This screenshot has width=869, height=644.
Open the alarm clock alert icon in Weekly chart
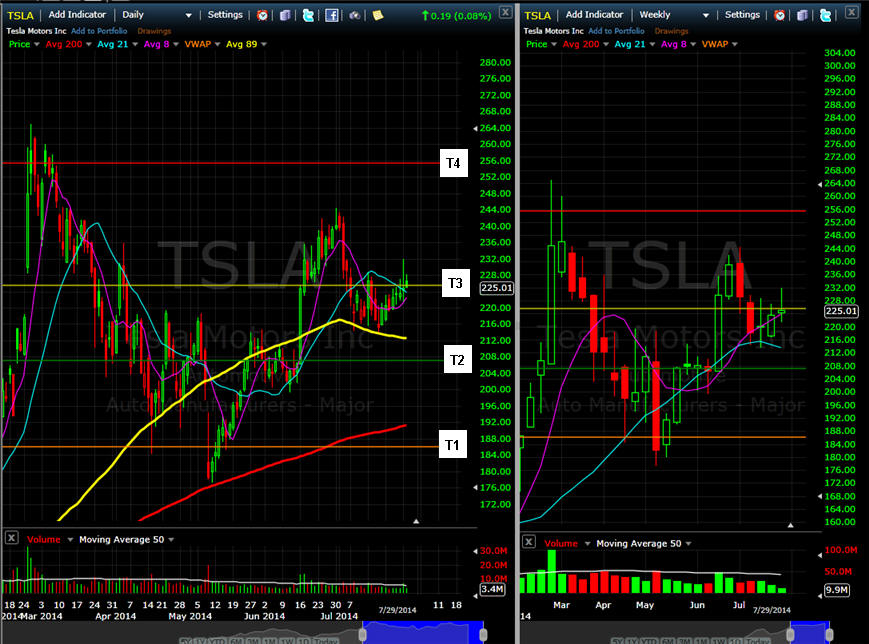[779, 15]
